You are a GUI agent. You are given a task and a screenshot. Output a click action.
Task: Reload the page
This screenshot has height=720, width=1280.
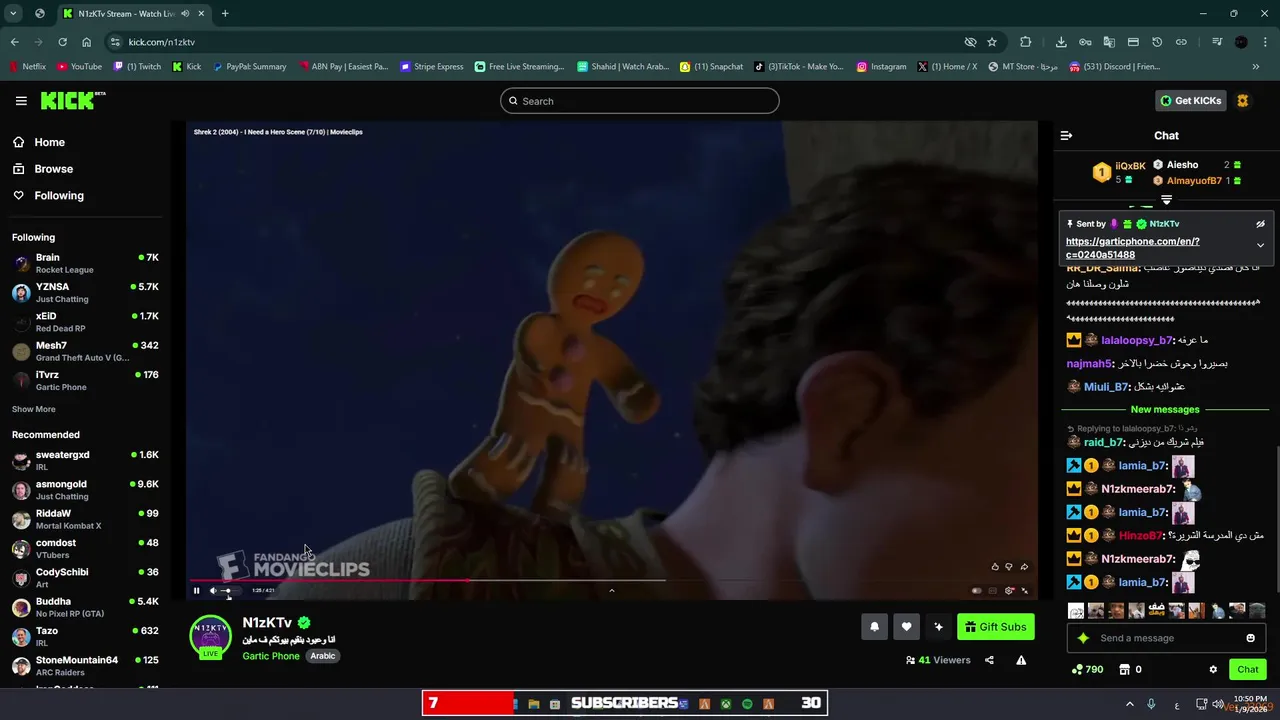[62, 42]
